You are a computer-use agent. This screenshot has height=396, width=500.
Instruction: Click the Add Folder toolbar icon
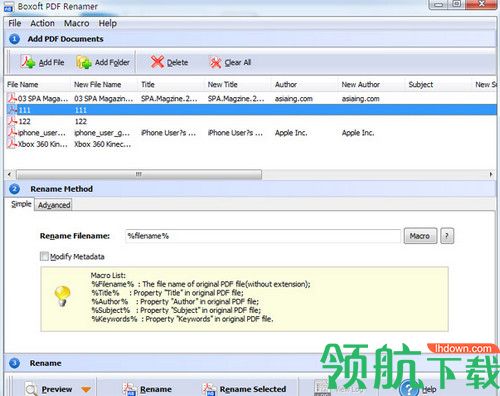tap(84, 62)
